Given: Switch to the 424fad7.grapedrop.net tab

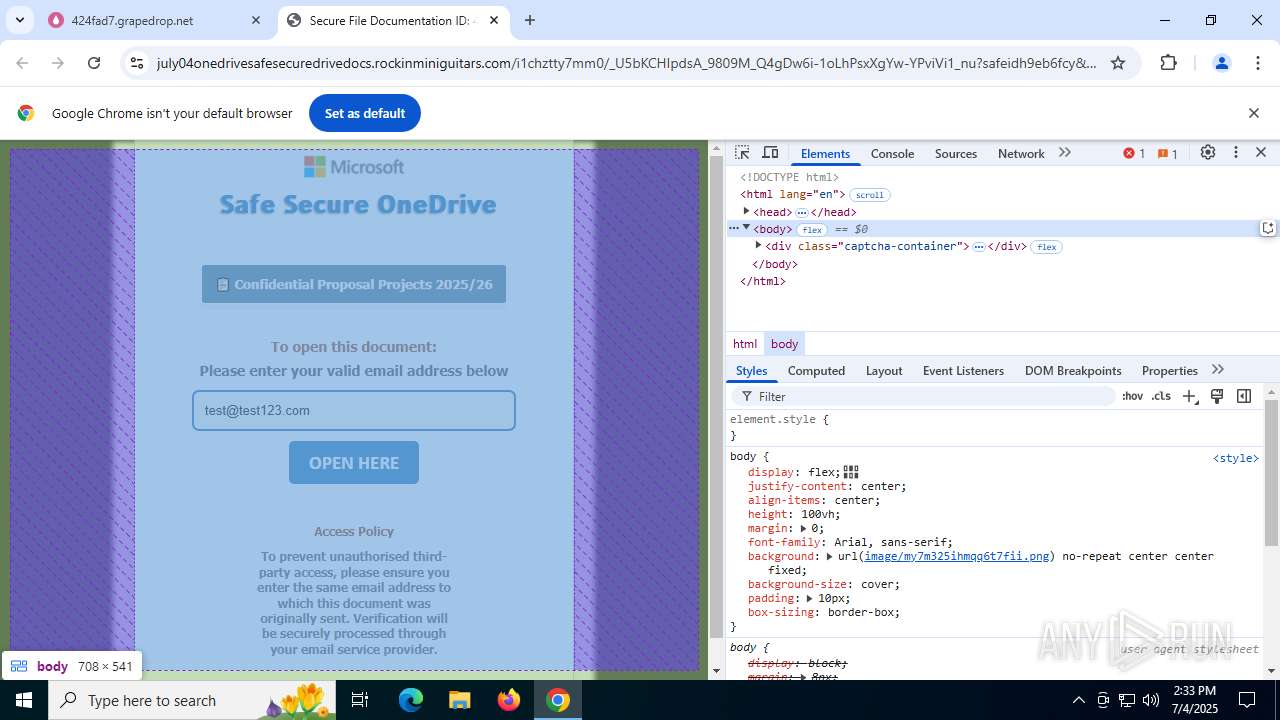Looking at the screenshot, I should point(155,20).
